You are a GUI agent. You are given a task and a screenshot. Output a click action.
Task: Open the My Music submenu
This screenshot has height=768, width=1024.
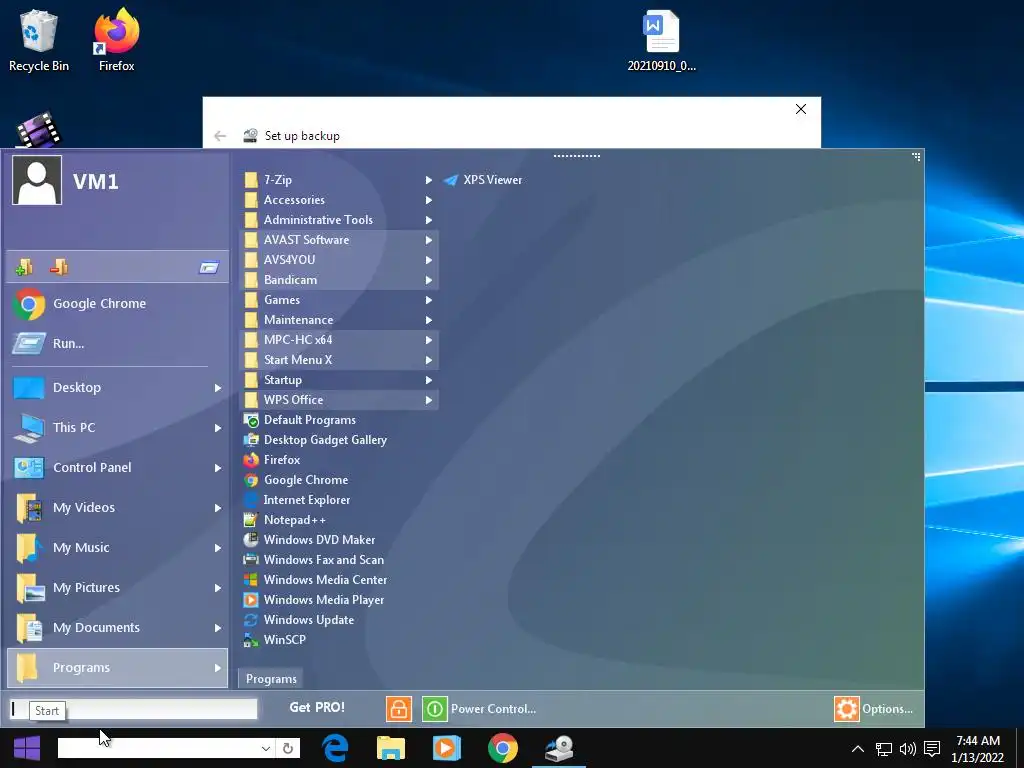(118, 548)
